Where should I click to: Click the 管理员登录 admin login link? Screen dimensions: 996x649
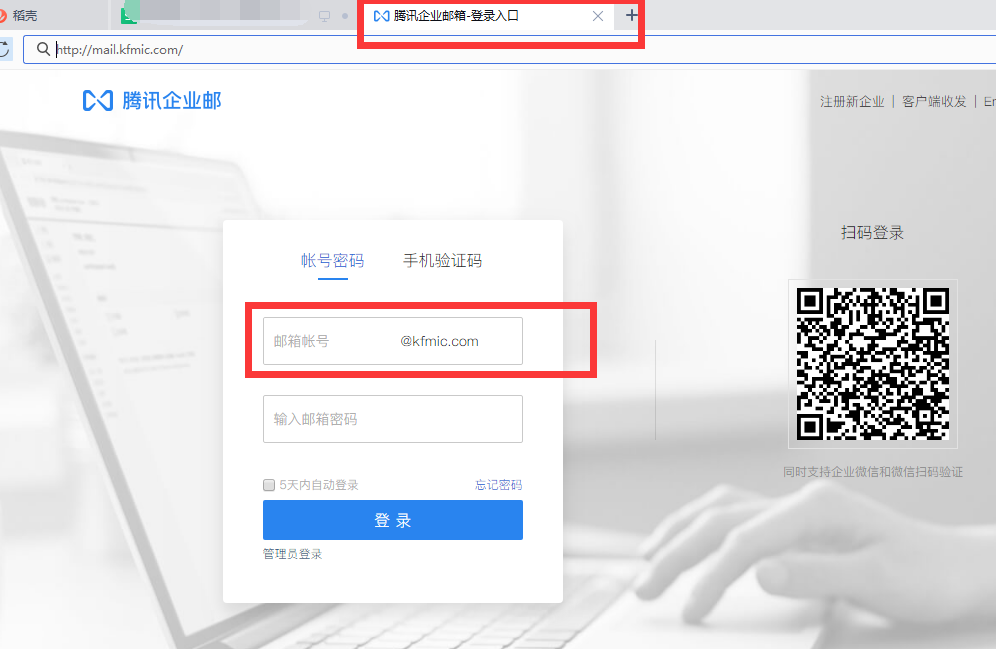pyautogui.click(x=291, y=553)
